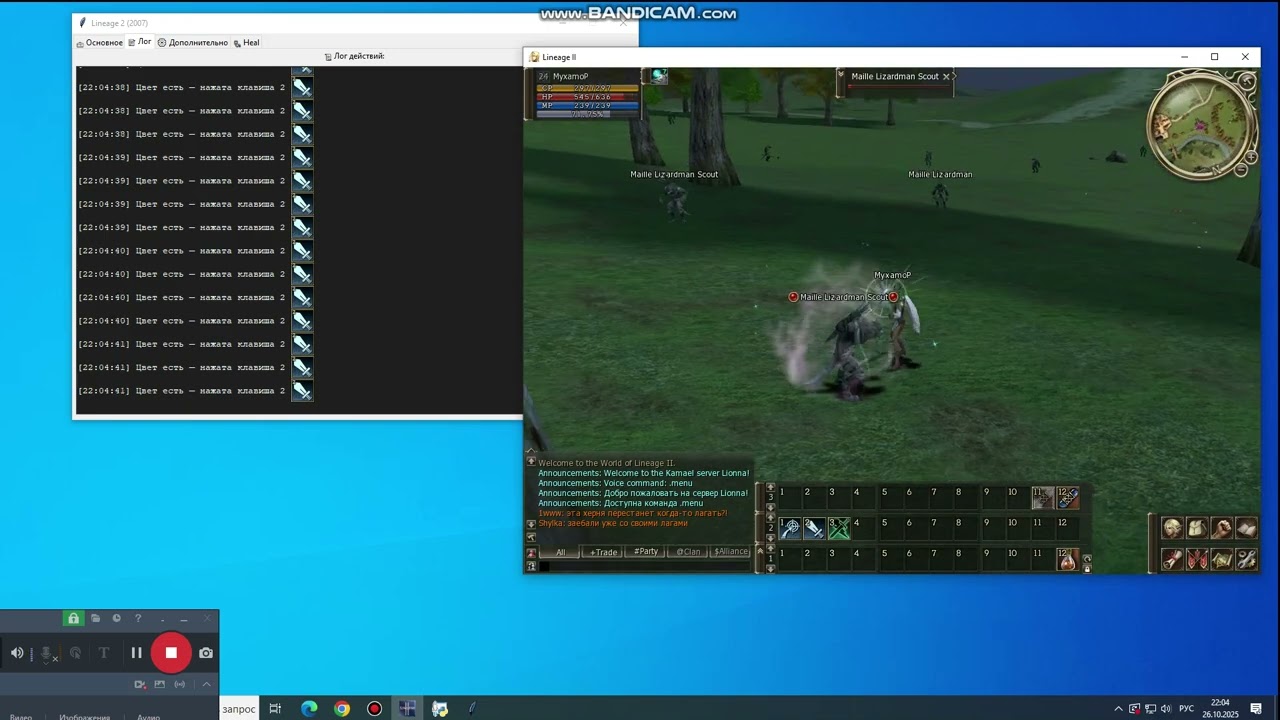Open the Дополнительно tab
1280x720 pixels.
193,43
